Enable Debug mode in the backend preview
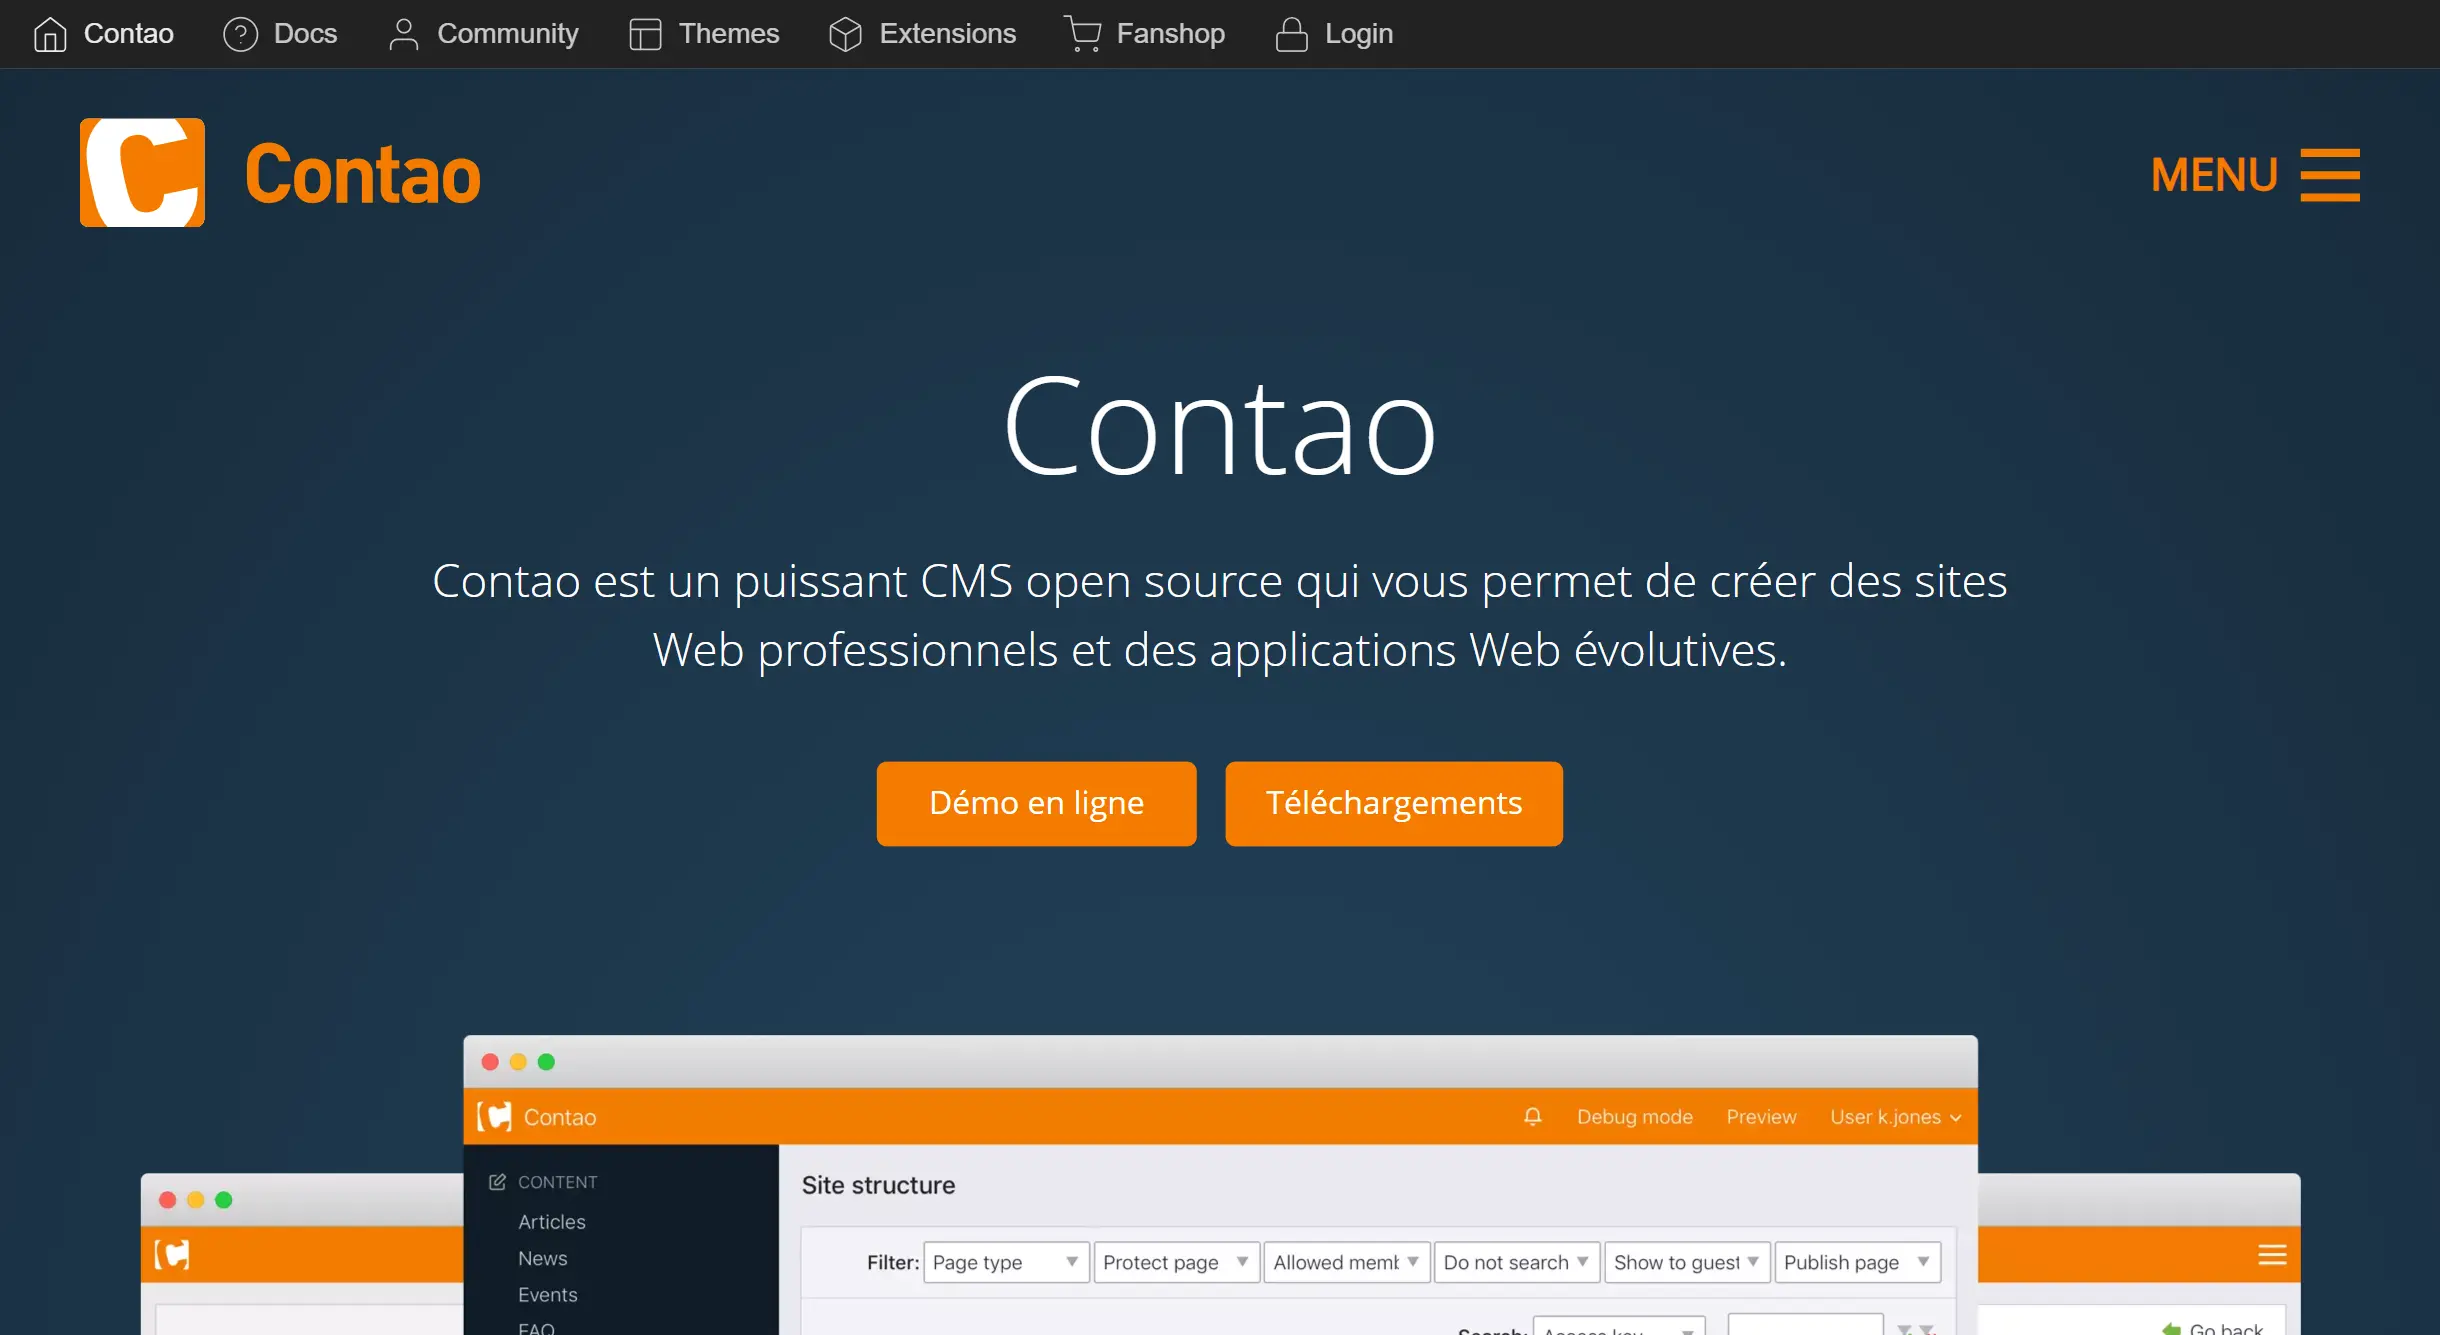2440x1335 pixels. click(1634, 1117)
